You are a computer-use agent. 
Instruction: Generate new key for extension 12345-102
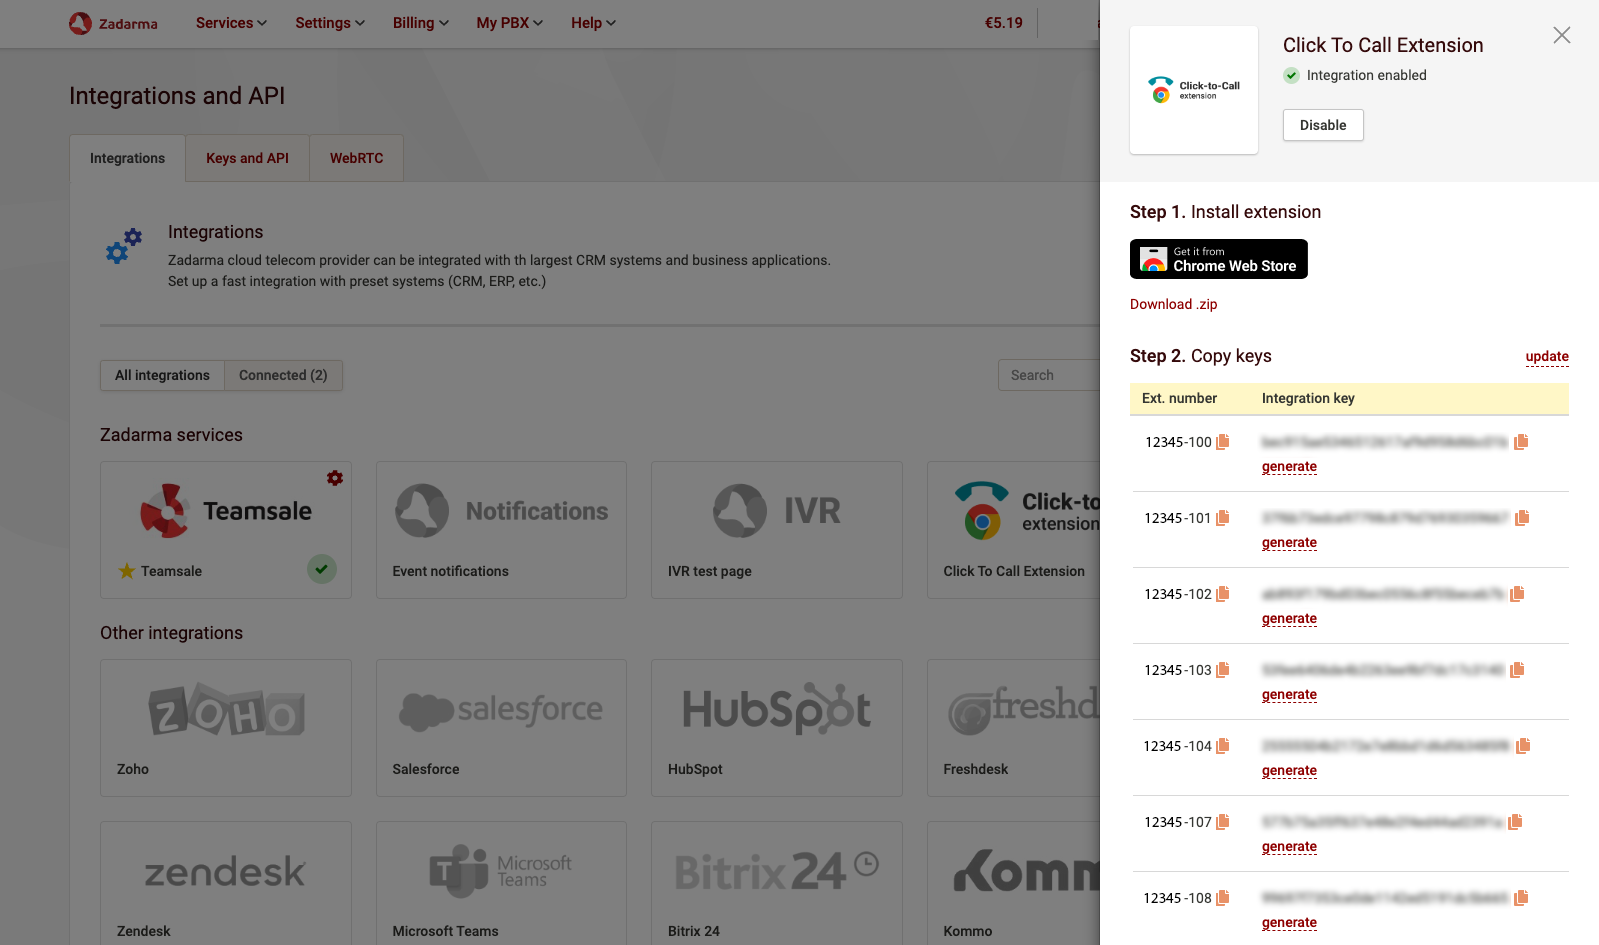point(1289,619)
